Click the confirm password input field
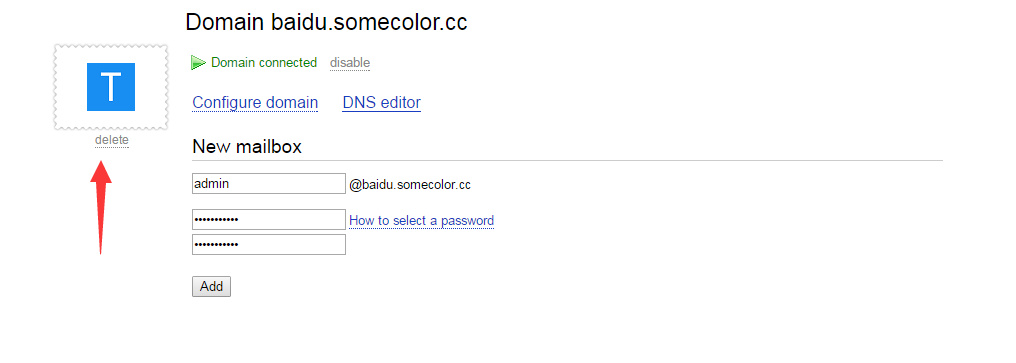 pos(269,244)
